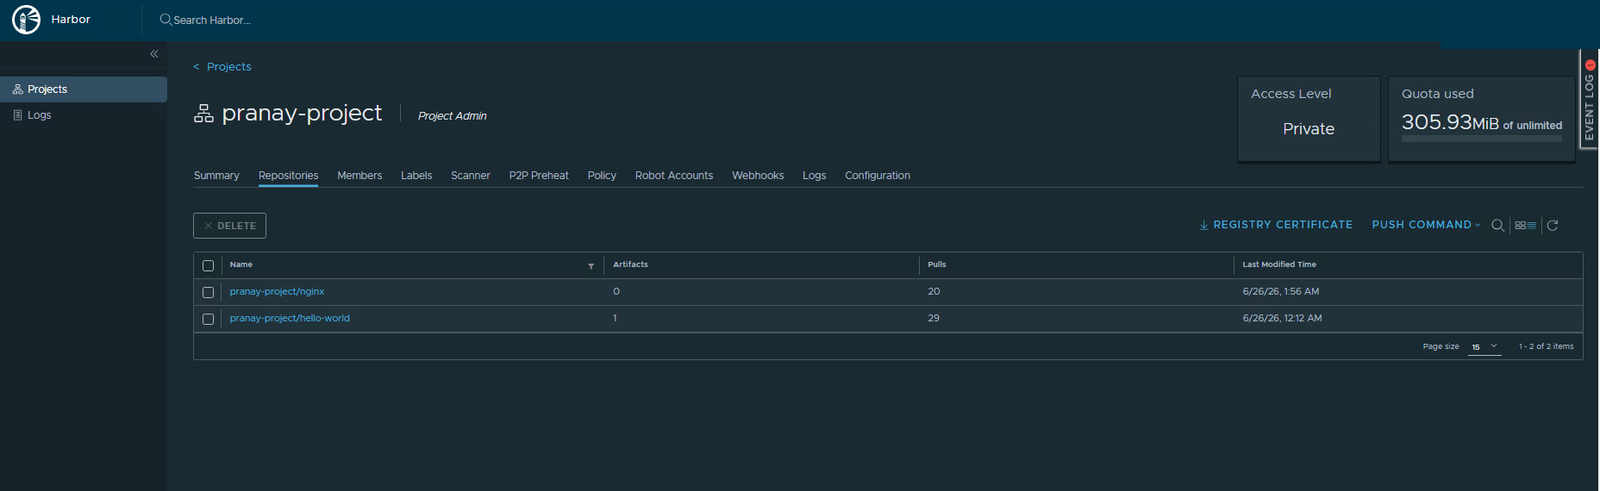
Task: Open the Event Log side panel
Action: 1589,99
